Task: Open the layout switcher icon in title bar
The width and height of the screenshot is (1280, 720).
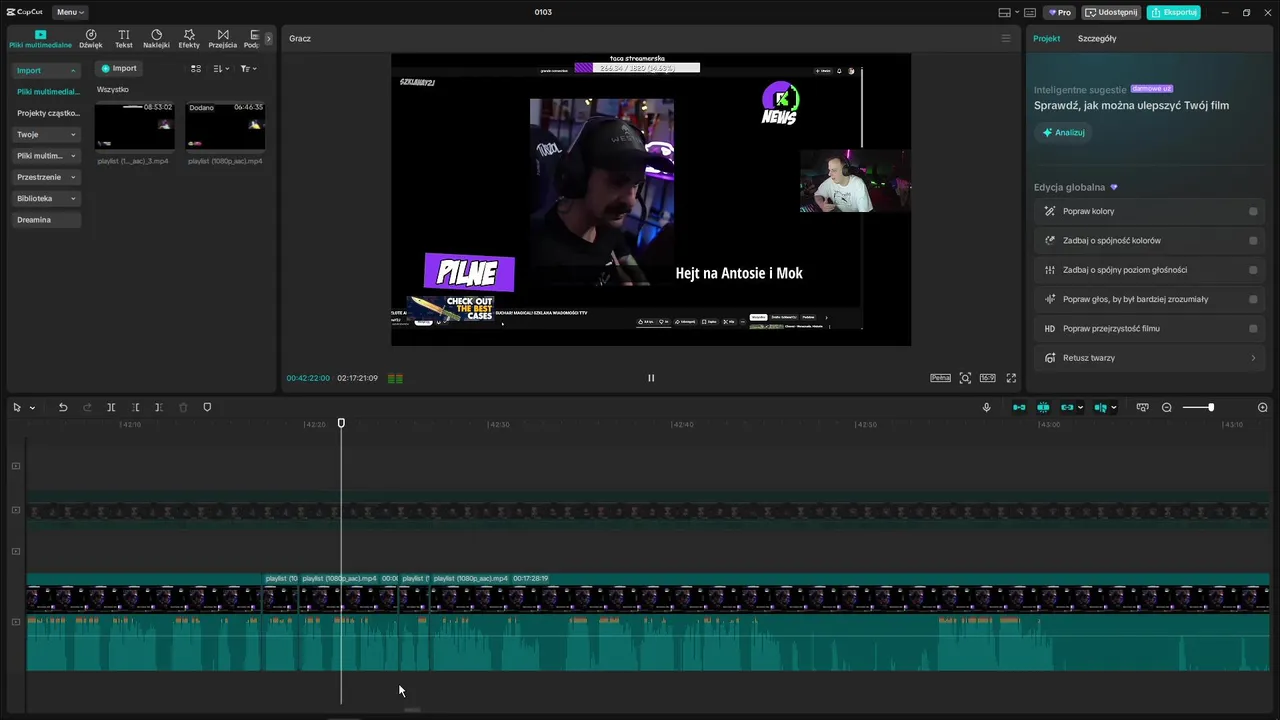Action: 1007,12
